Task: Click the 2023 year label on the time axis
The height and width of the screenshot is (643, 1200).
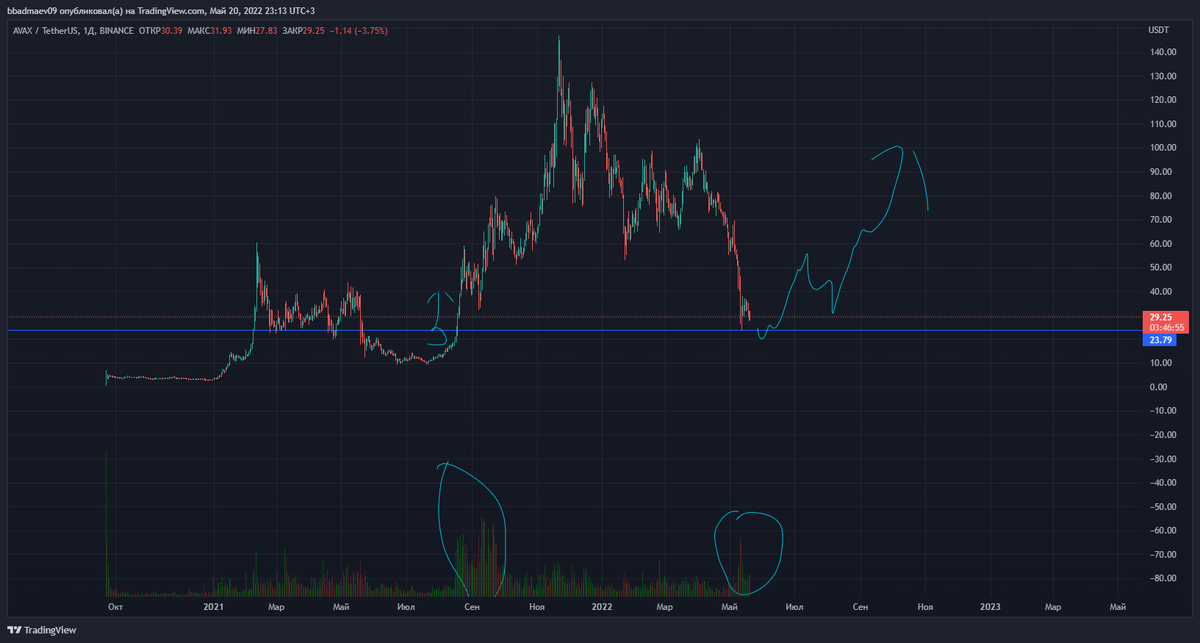Action: 989,607
